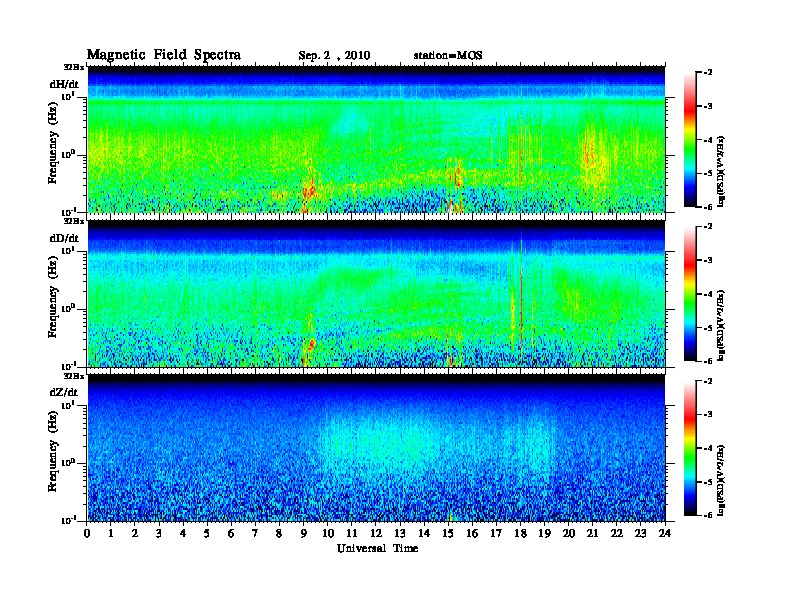Click hour 18 on the time axis
The height and width of the screenshot is (612, 792).
coord(520,533)
